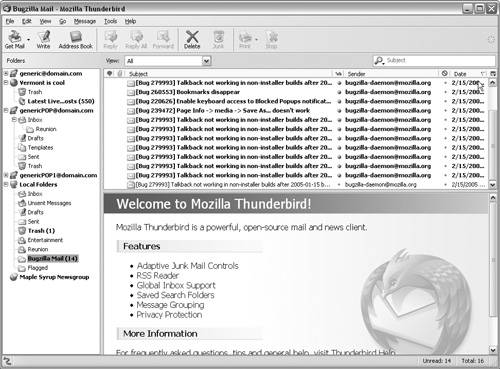This screenshot has height=369, width=500.
Task: Click the search magnifier icon
Action: [379, 61]
